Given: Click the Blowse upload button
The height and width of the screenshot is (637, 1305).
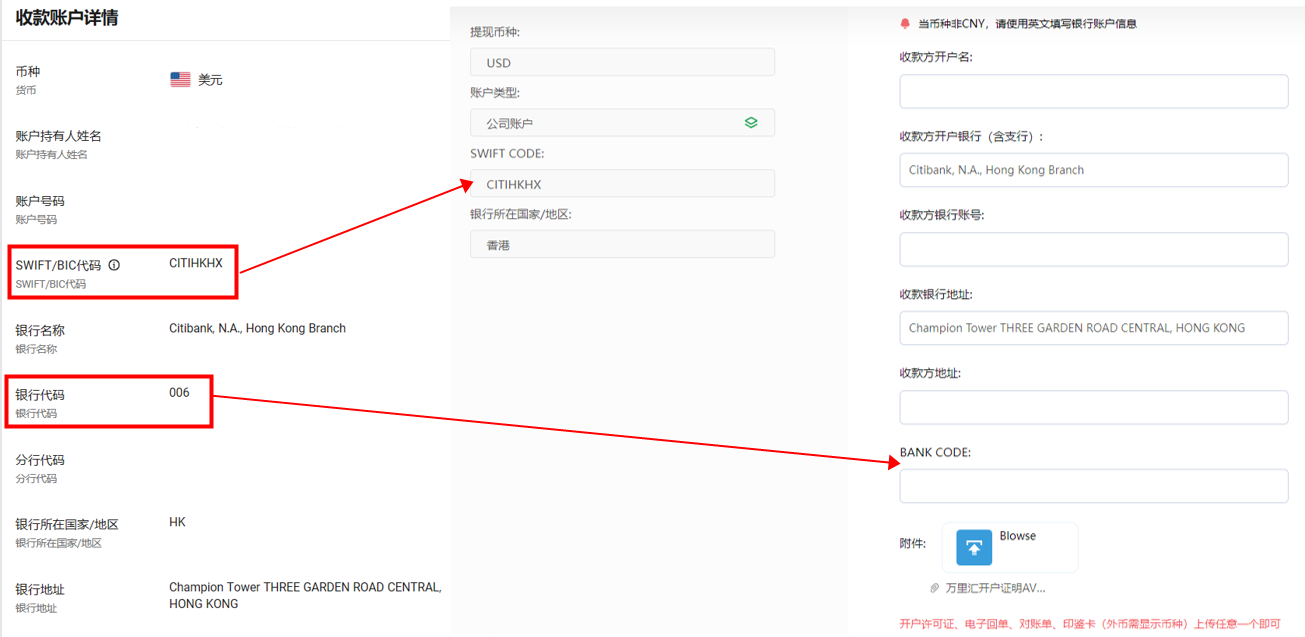Looking at the screenshot, I should click(1009, 548).
